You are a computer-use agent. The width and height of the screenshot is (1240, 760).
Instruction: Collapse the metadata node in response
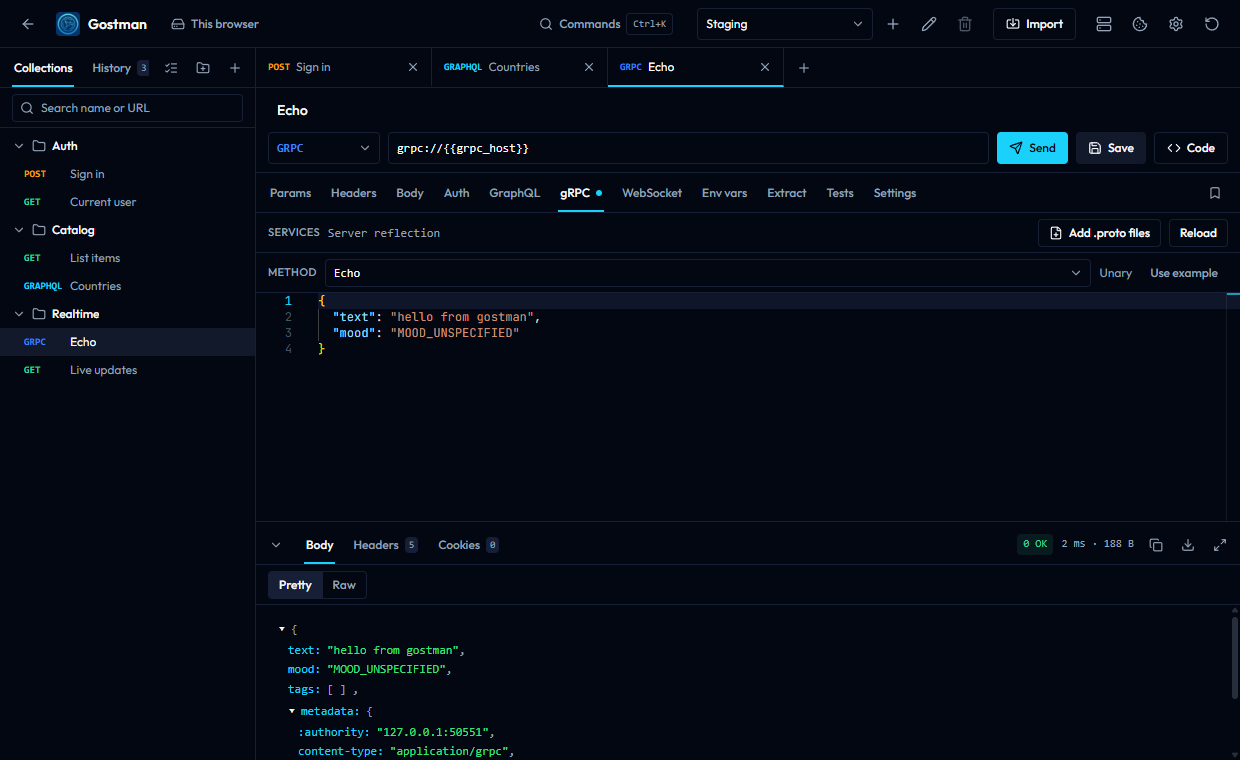pos(292,711)
